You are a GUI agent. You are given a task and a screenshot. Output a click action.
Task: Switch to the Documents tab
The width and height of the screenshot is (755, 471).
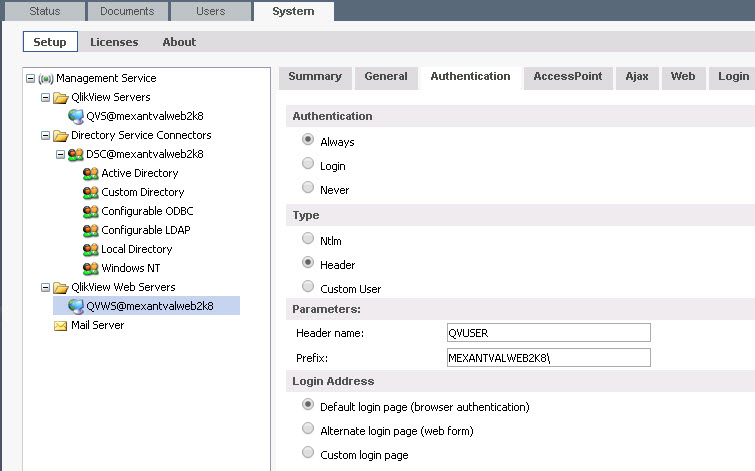point(127,11)
